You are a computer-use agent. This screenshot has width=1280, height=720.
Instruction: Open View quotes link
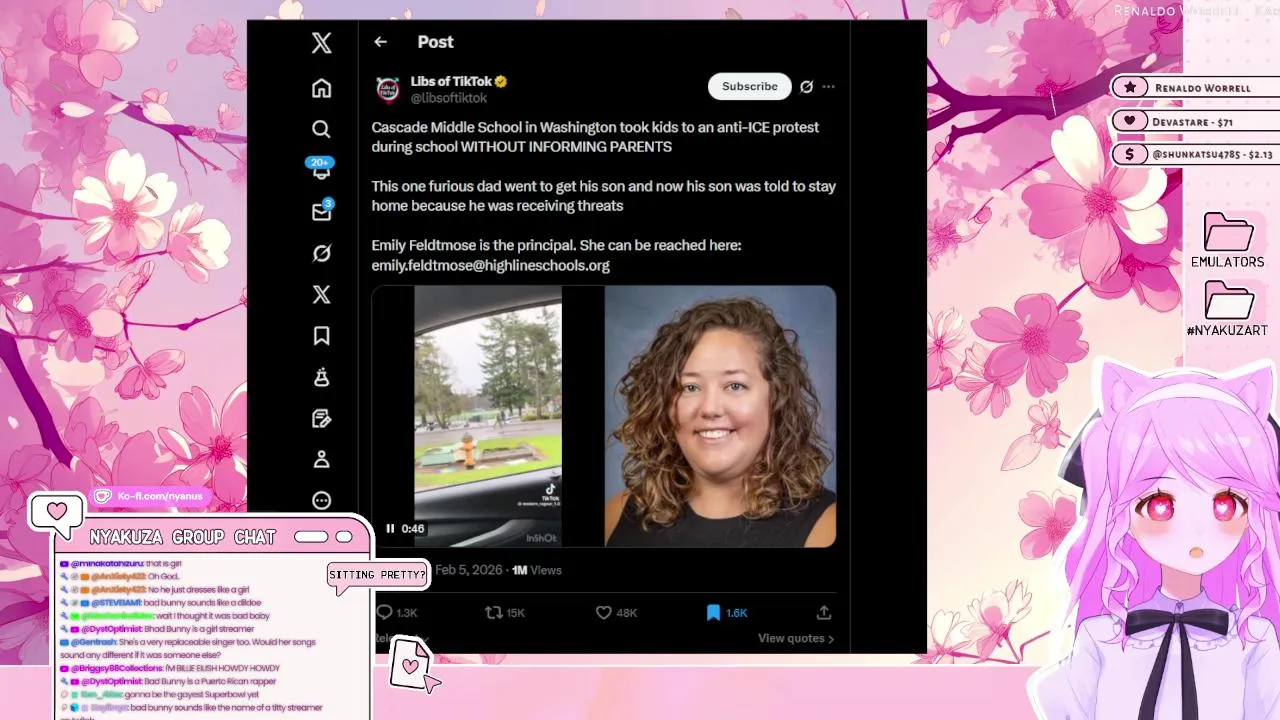tap(796, 638)
